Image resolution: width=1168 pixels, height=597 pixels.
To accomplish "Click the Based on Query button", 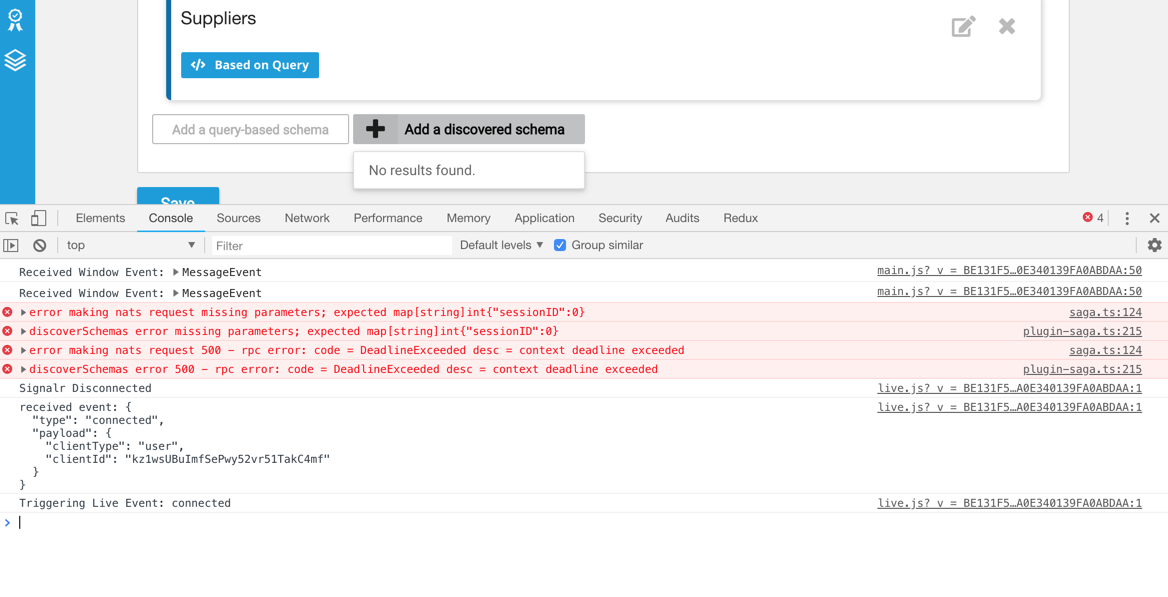I will (x=250, y=65).
